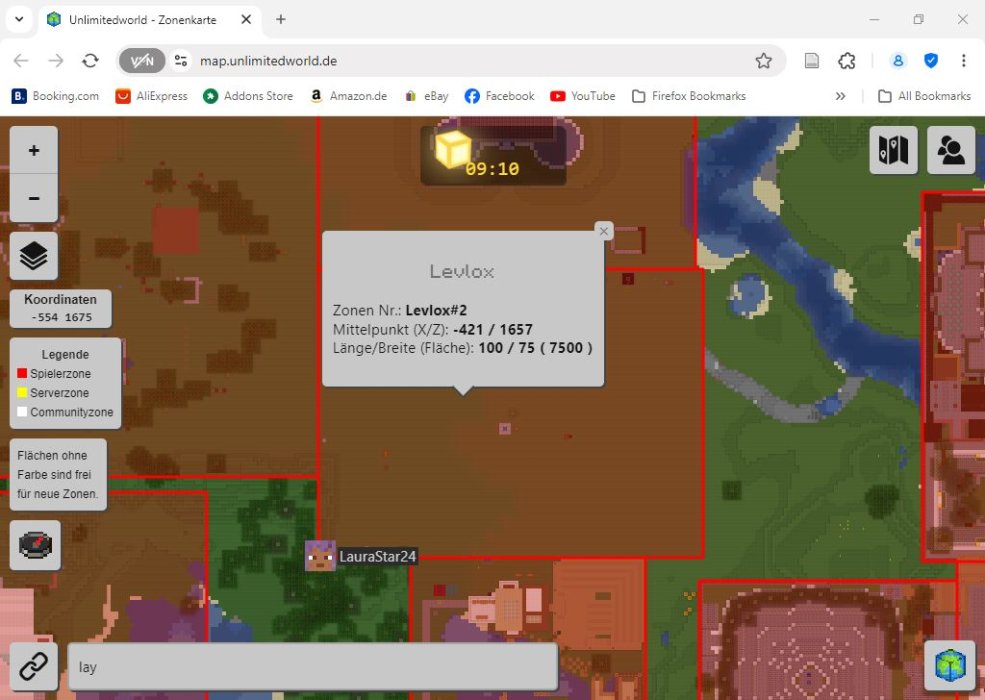Go back to the previous page

tap(21, 61)
